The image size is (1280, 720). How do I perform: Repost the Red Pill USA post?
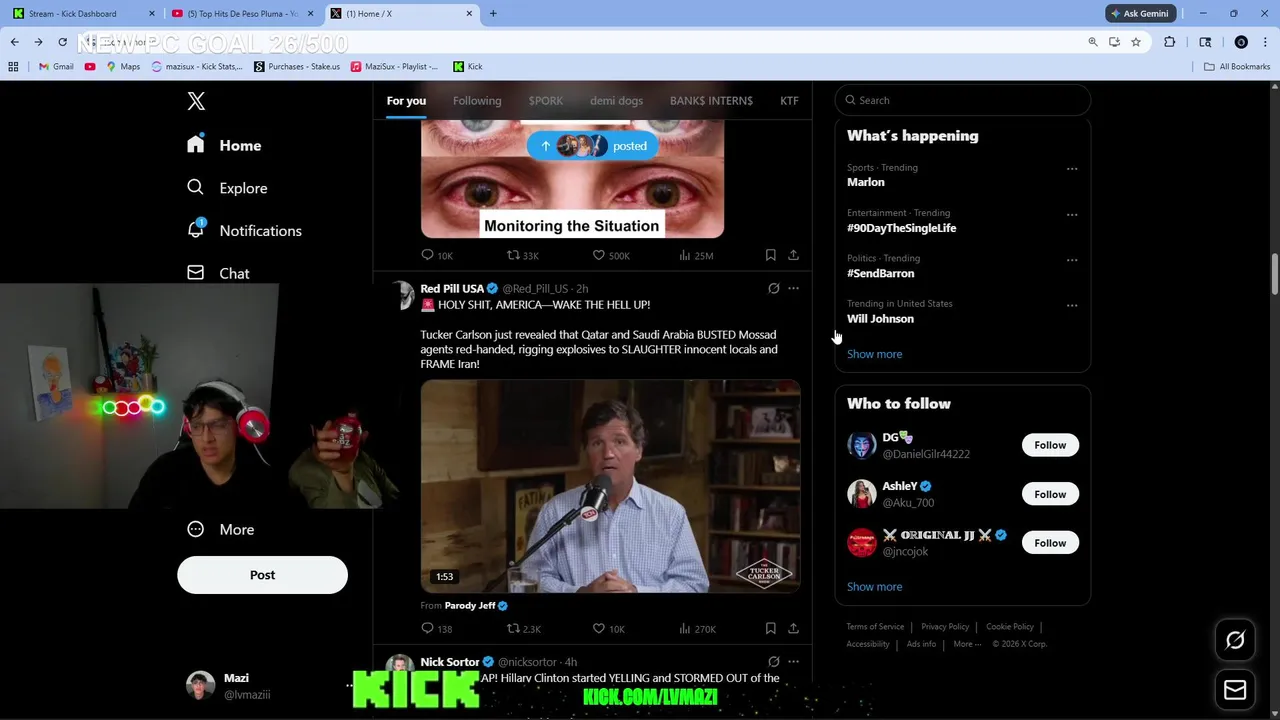pos(523,629)
